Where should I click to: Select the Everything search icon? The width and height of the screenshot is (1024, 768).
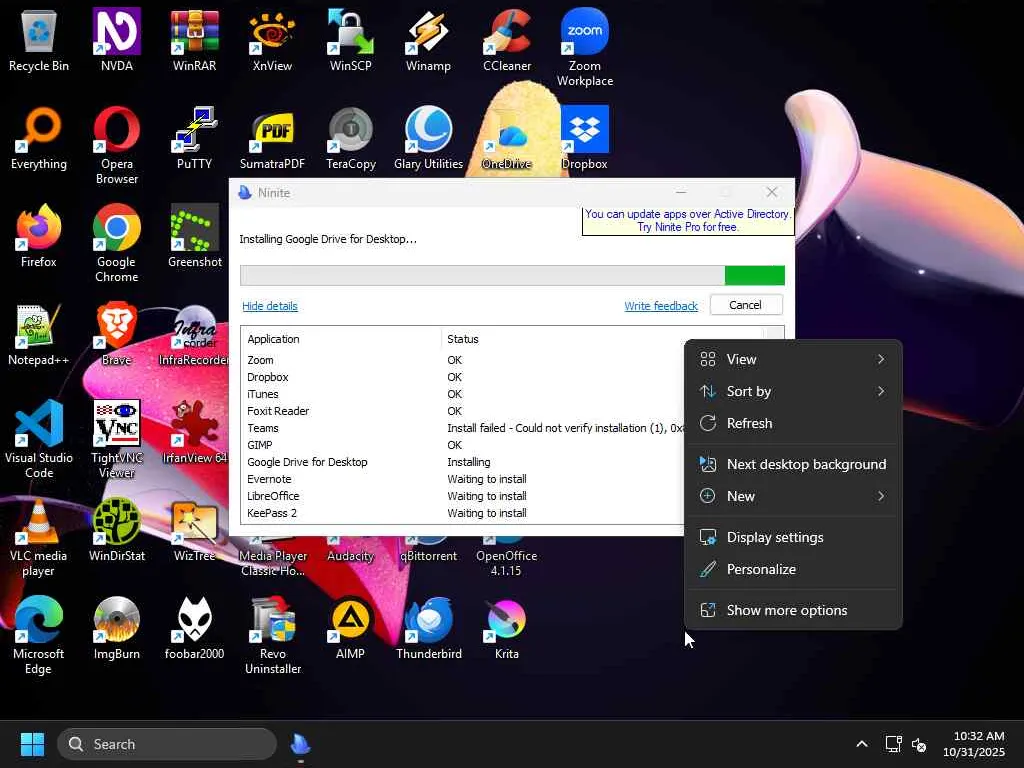pos(39,138)
